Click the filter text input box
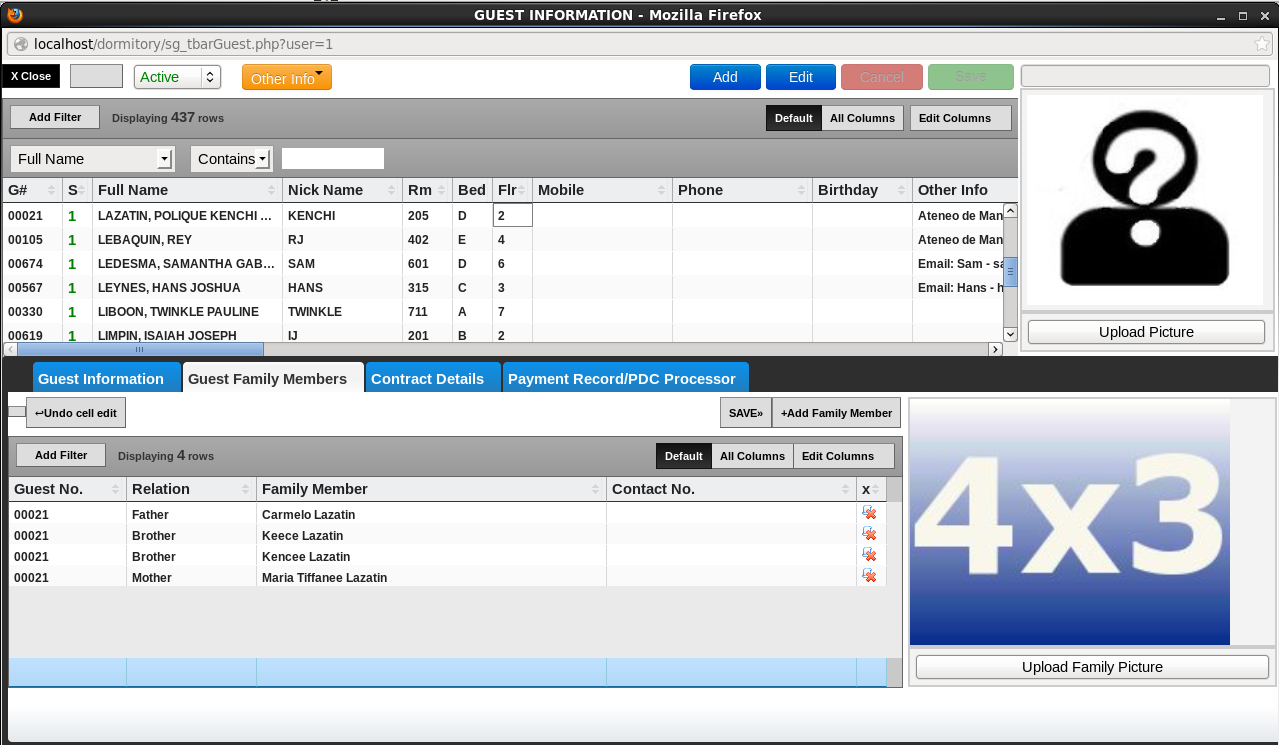Viewport: 1279px width, 745px height. pyautogui.click(x=332, y=159)
